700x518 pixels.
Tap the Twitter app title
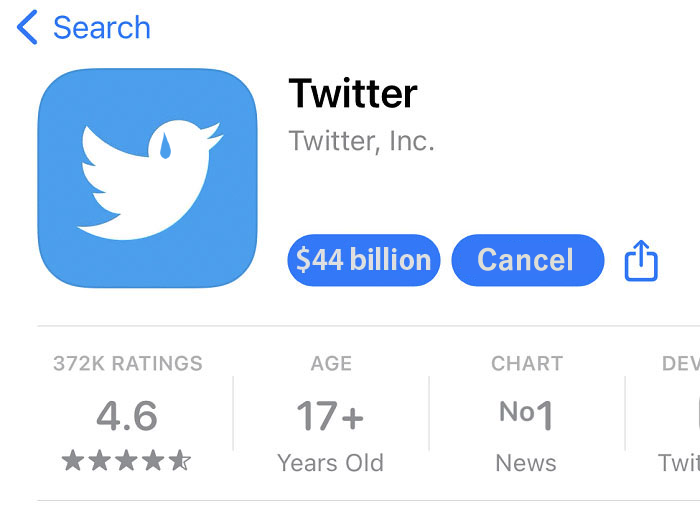click(x=353, y=94)
